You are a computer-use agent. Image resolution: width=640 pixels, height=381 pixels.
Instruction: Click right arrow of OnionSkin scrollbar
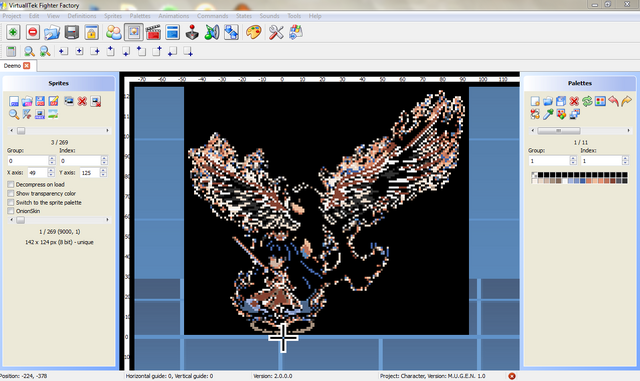click(x=107, y=220)
